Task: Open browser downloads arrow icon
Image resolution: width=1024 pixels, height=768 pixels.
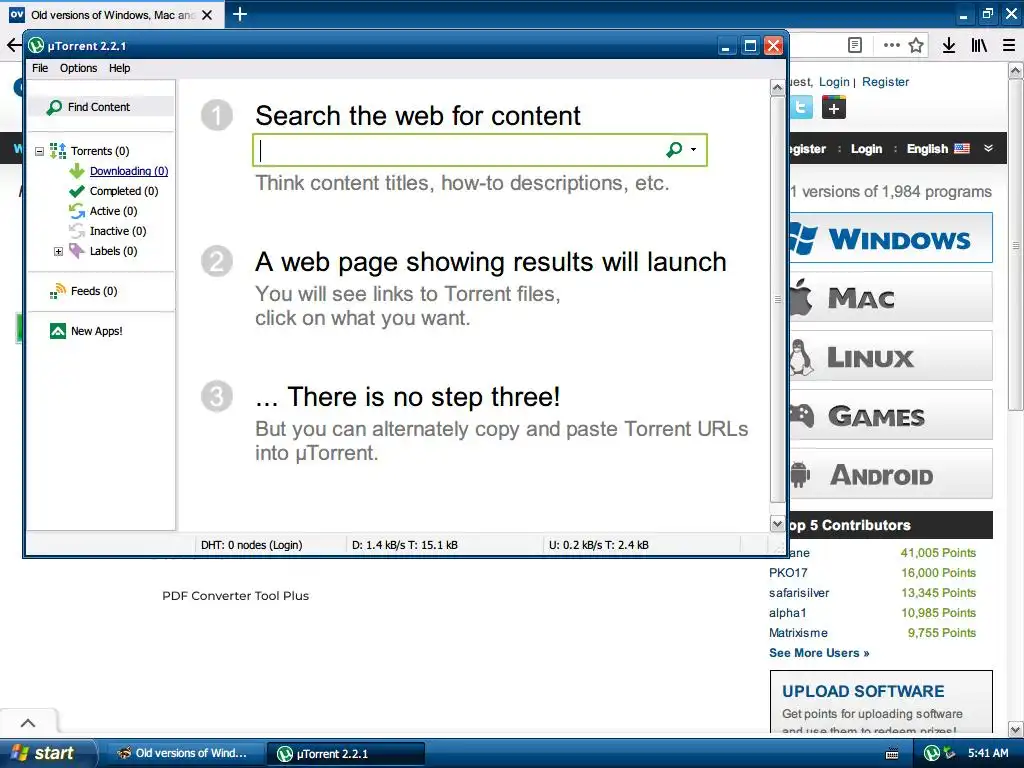Action: pyautogui.click(x=949, y=45)
